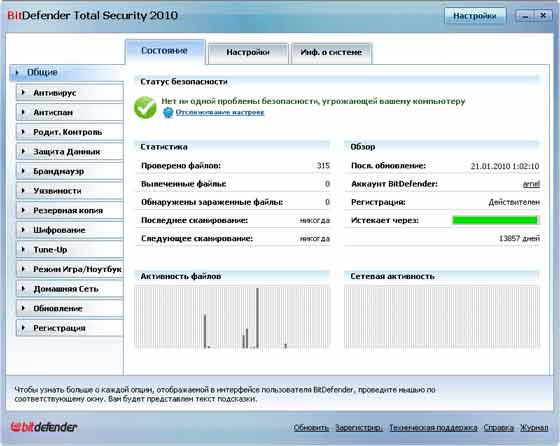This screenshot has width=560, height=446.
Task: Open Техническая поддержка link
Action: click(x=433, y=427)
